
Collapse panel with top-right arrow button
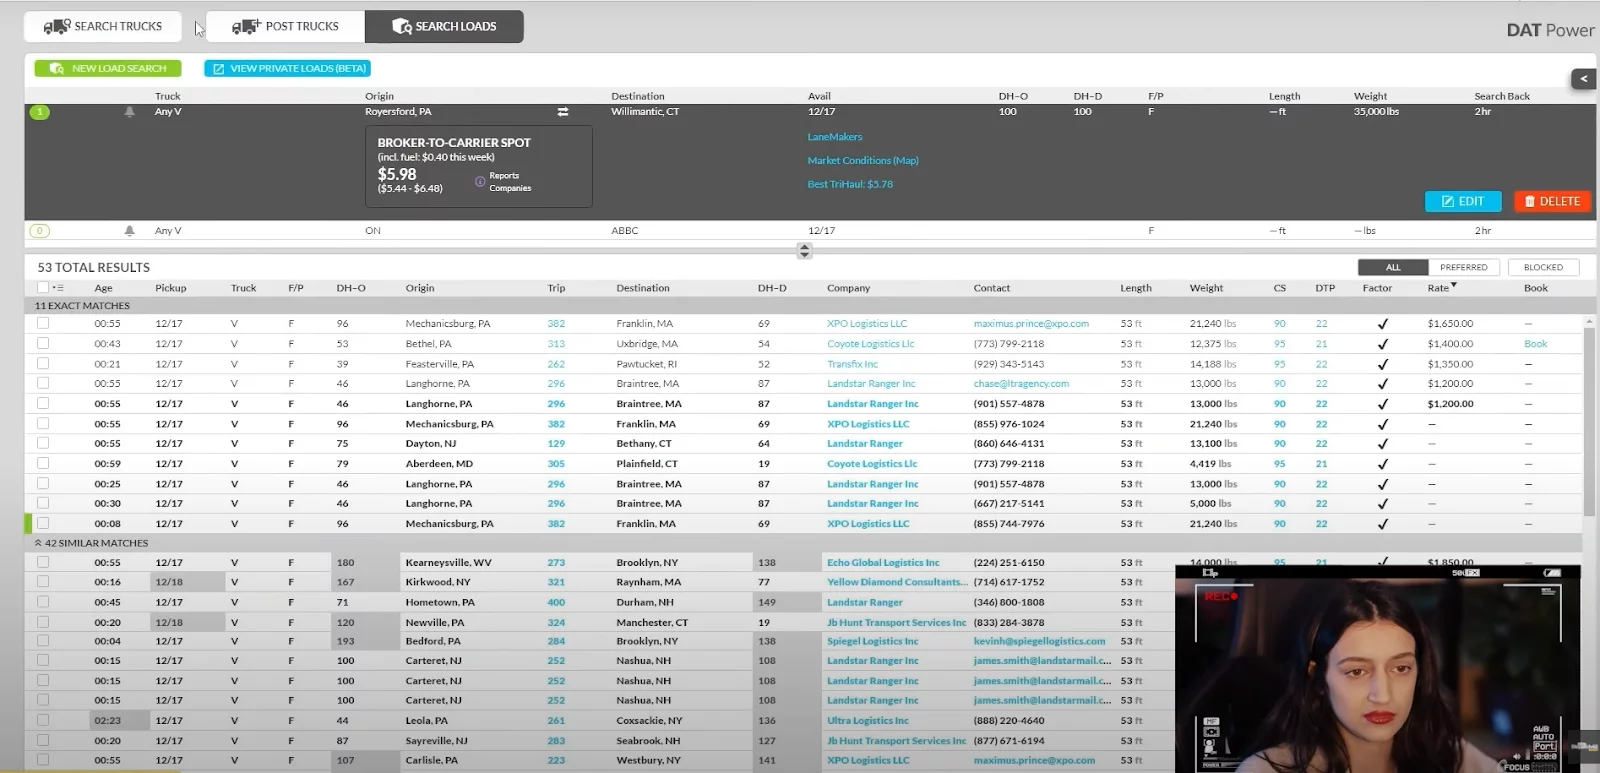tap(1583, 78)
